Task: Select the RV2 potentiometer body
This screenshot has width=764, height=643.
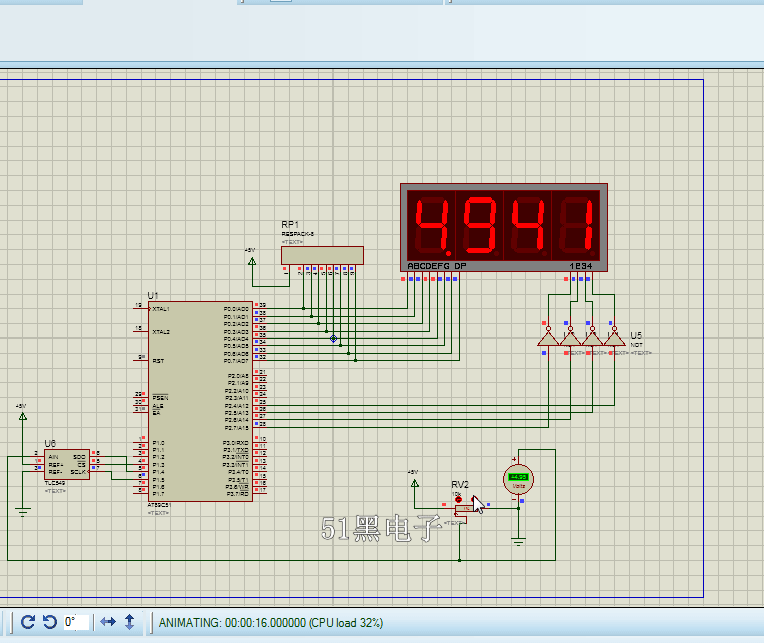Action: [467, 509]
